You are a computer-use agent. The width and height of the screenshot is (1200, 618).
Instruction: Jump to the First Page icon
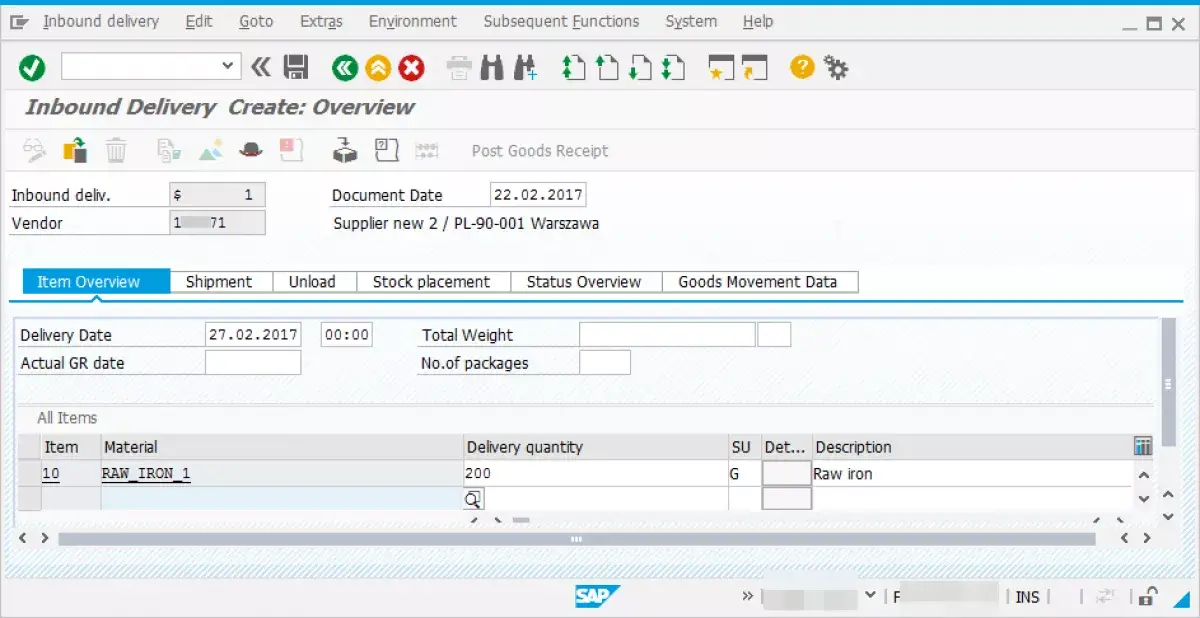573,68
